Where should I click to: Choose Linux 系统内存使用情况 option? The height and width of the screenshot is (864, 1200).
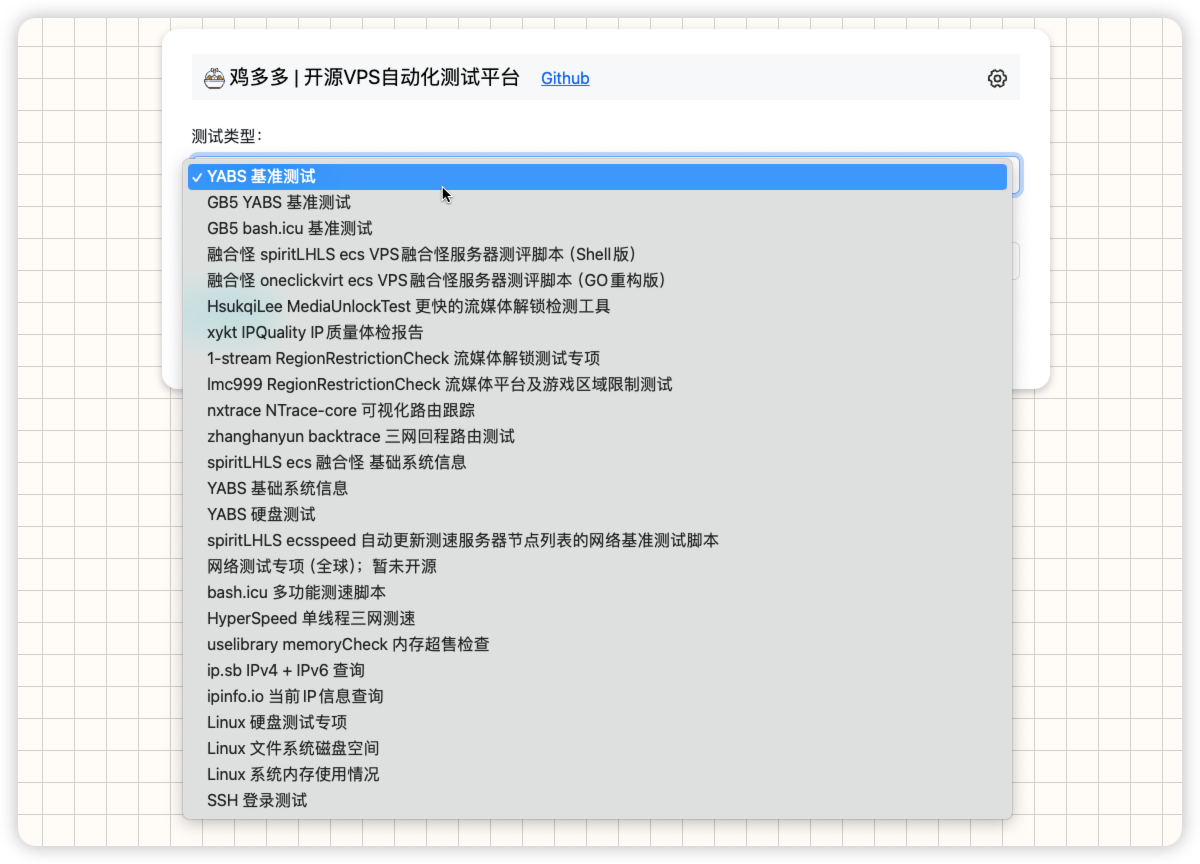293,774
